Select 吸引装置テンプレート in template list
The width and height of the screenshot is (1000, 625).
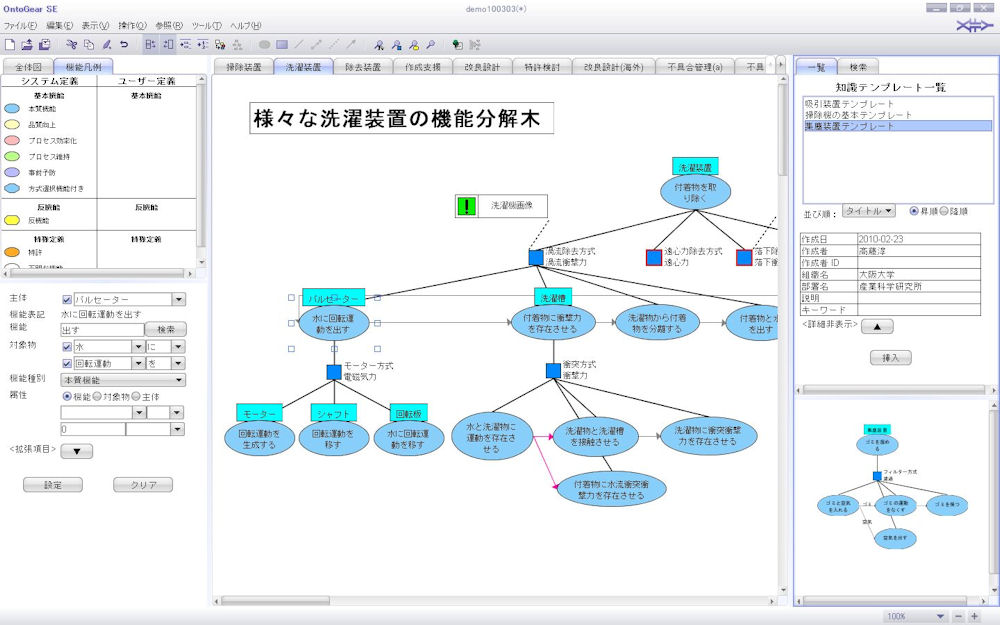click(x=848, y=104)
